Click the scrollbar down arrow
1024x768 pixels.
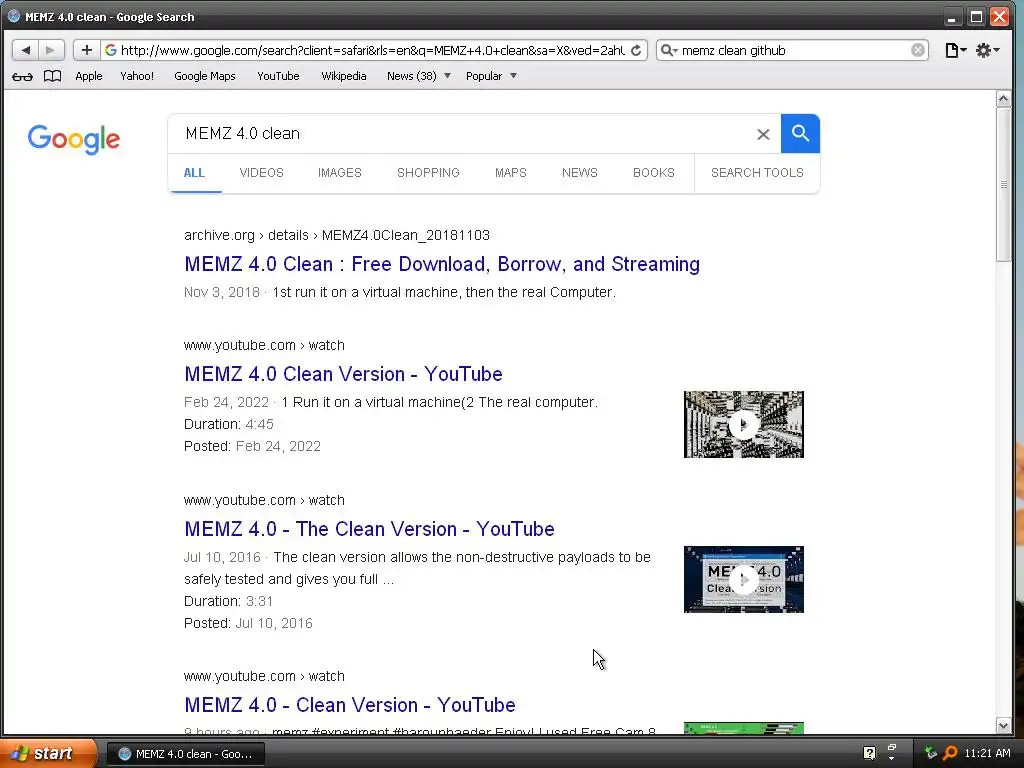[1003, 725]
